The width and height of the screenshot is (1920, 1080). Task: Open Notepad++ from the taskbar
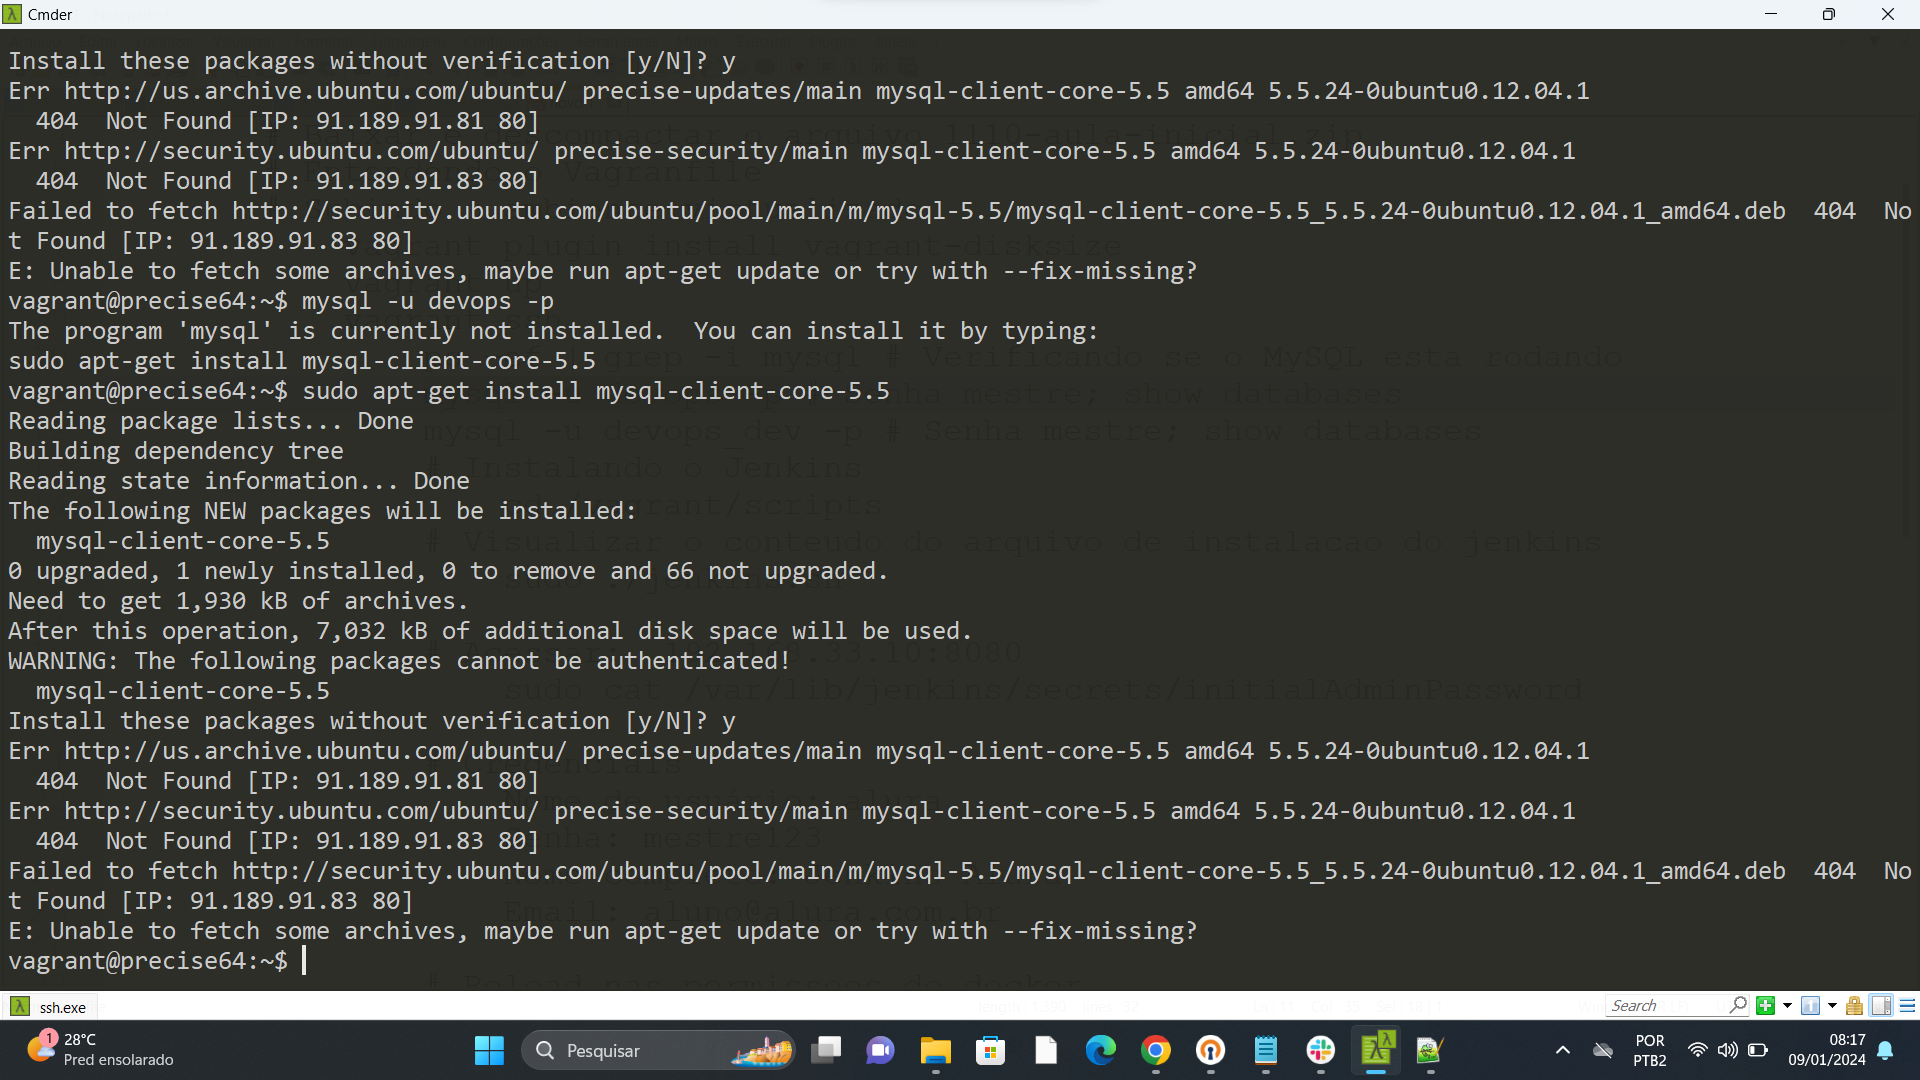1431,1051
